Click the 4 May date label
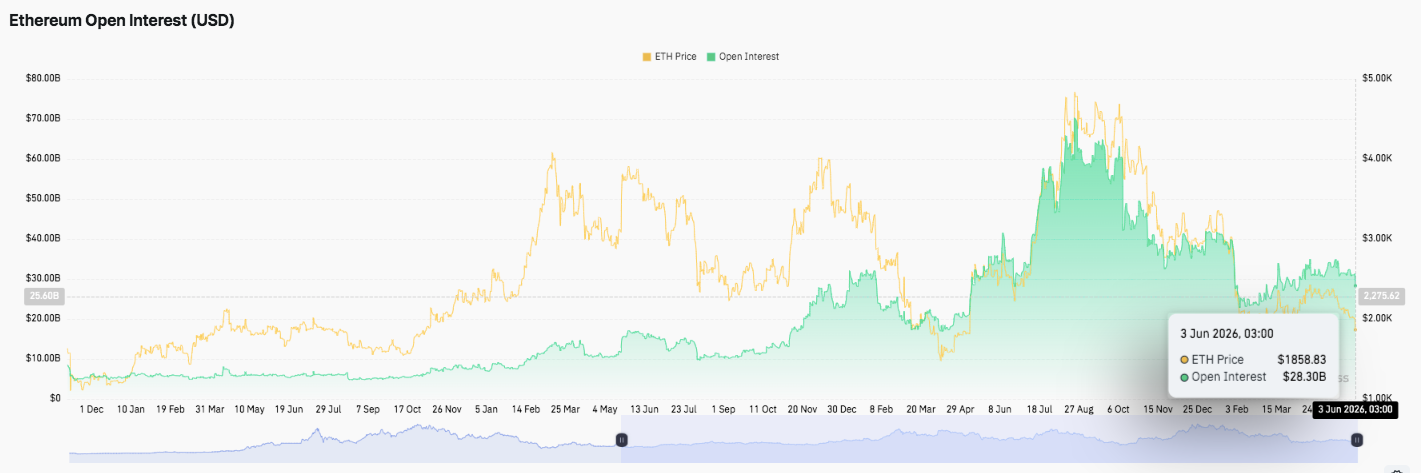Screen dimensions: 1421x473 pos(605,409)
